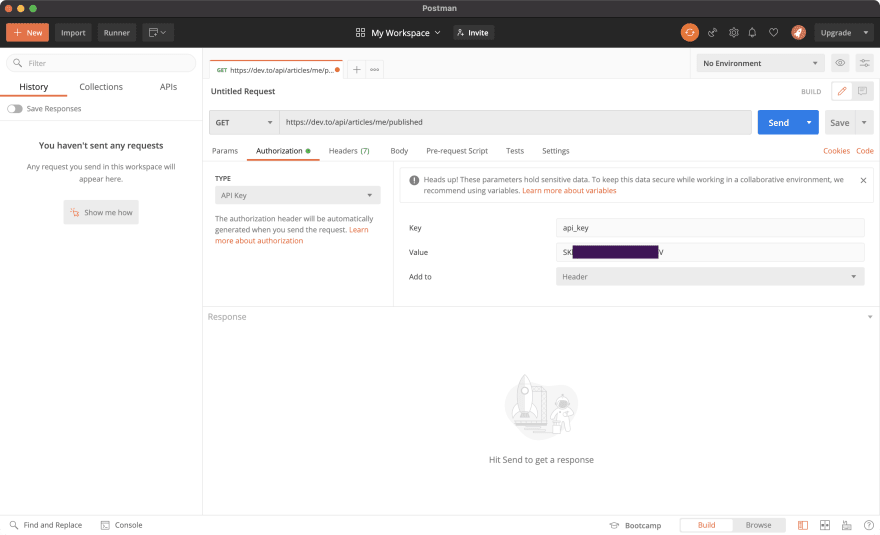The image size is (880, 535).
Task: Click the sync status icon in header
Action: point(690,32)
